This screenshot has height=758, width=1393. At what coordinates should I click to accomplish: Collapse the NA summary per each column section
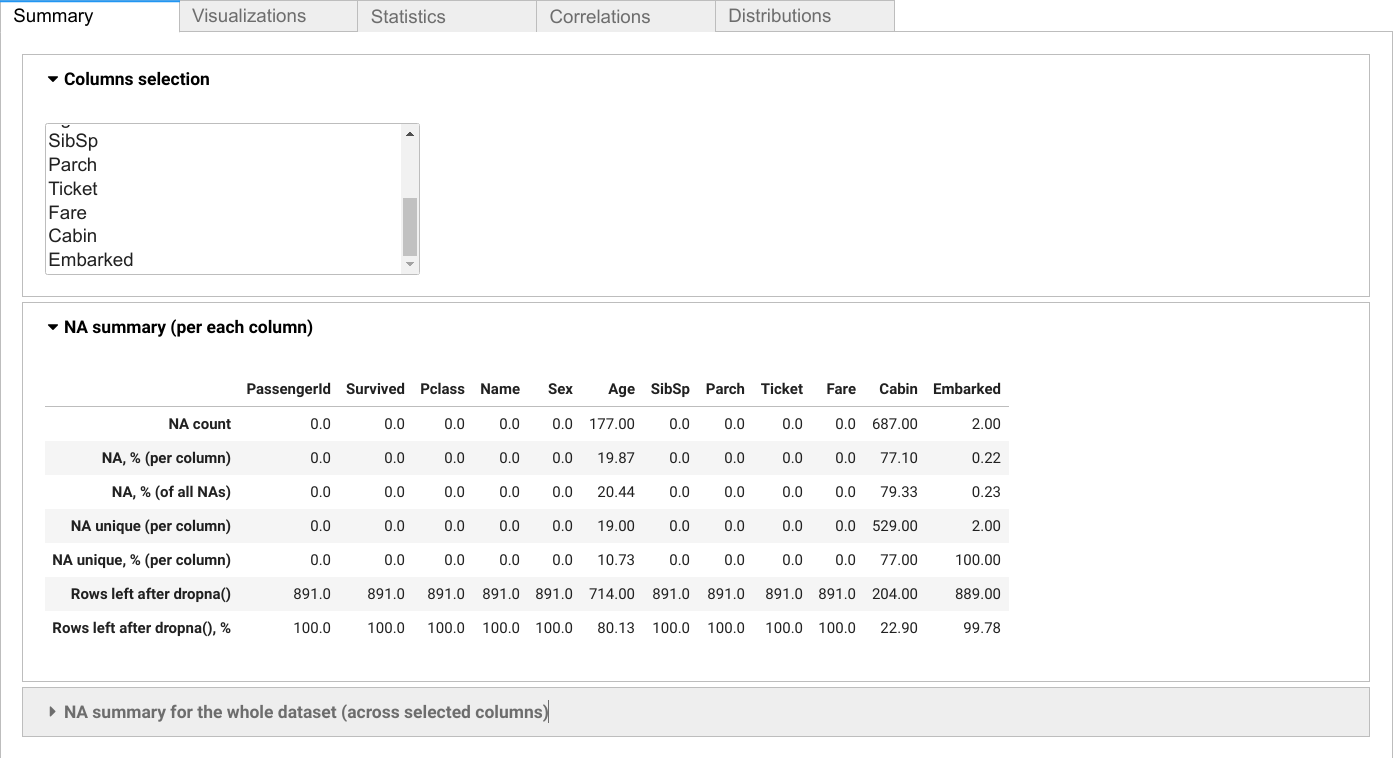point(180,327)
